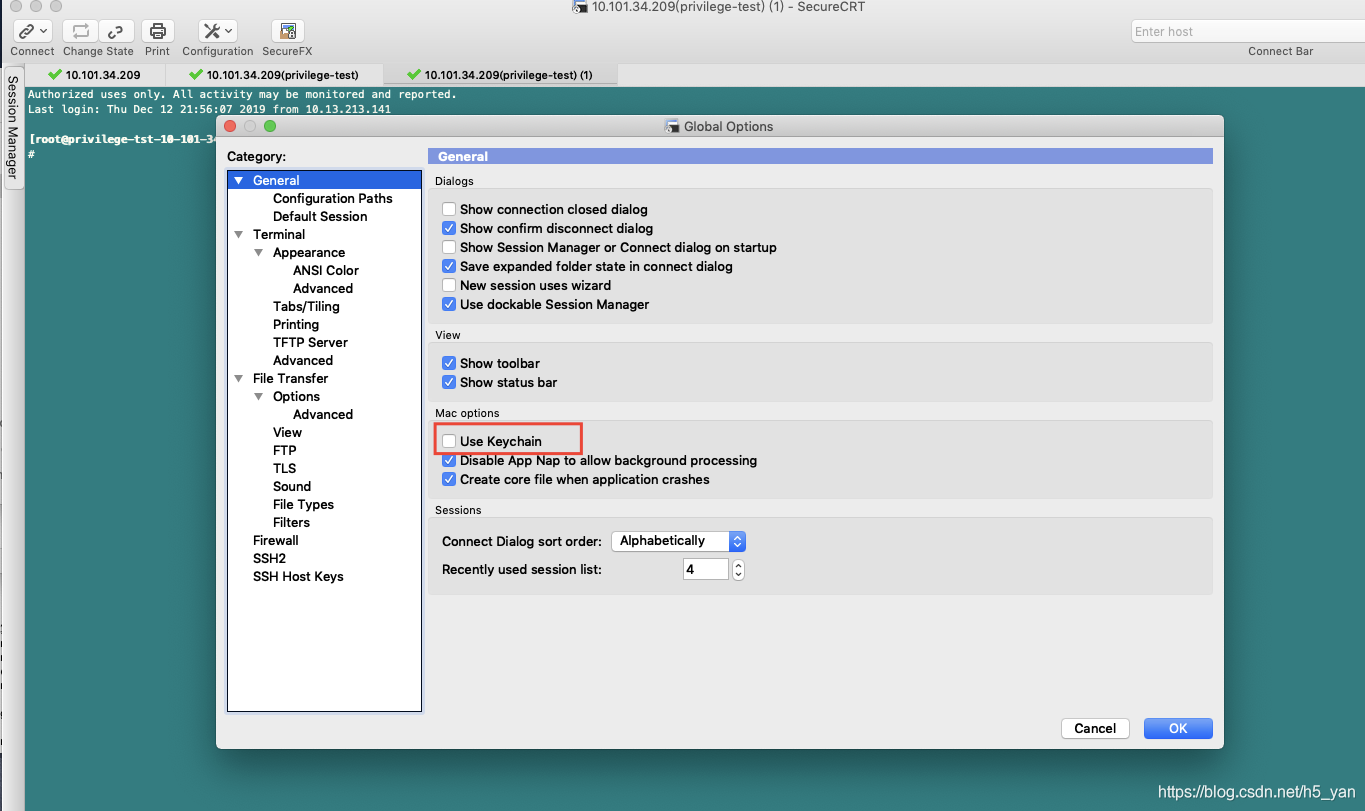Select Firewall category
Viewport: 1365px width, 811px height.
[x=276, y=540]
